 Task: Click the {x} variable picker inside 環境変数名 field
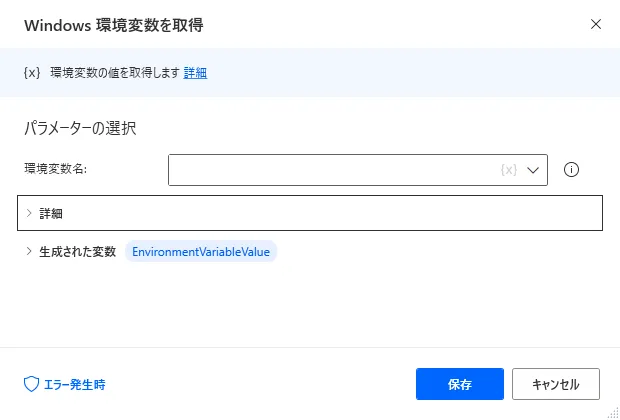point(508,170)
